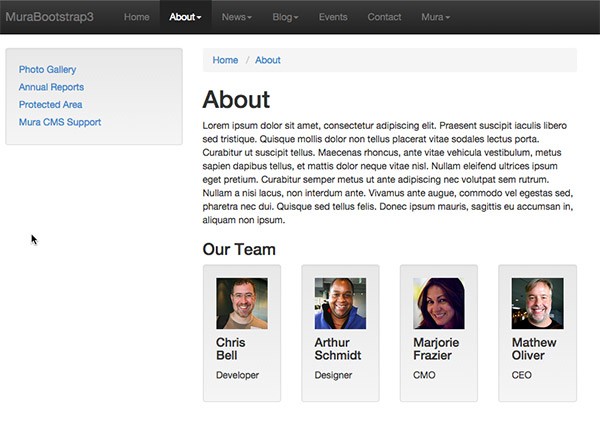Image resolution: width=600 pixels, height=429 pixels.
Task: Select the Mathew Oliver name heading
Action: click(534, 349)
